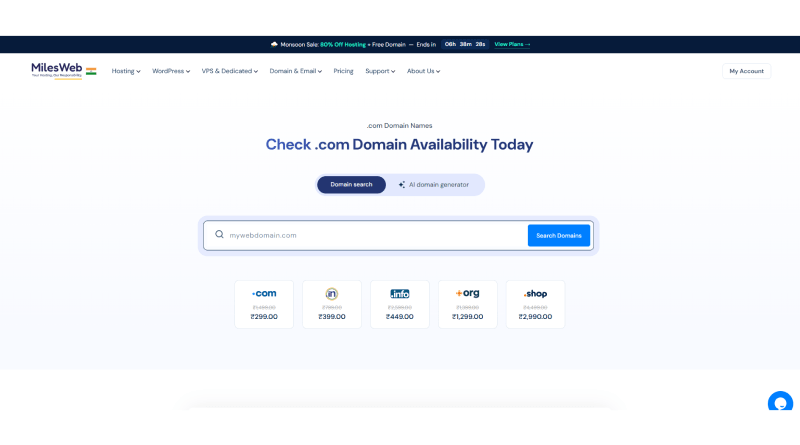The height and width of the screenshot is (445, 800).
Task: Click the ₹1,299.00 .org price
Action: point(467,316)
